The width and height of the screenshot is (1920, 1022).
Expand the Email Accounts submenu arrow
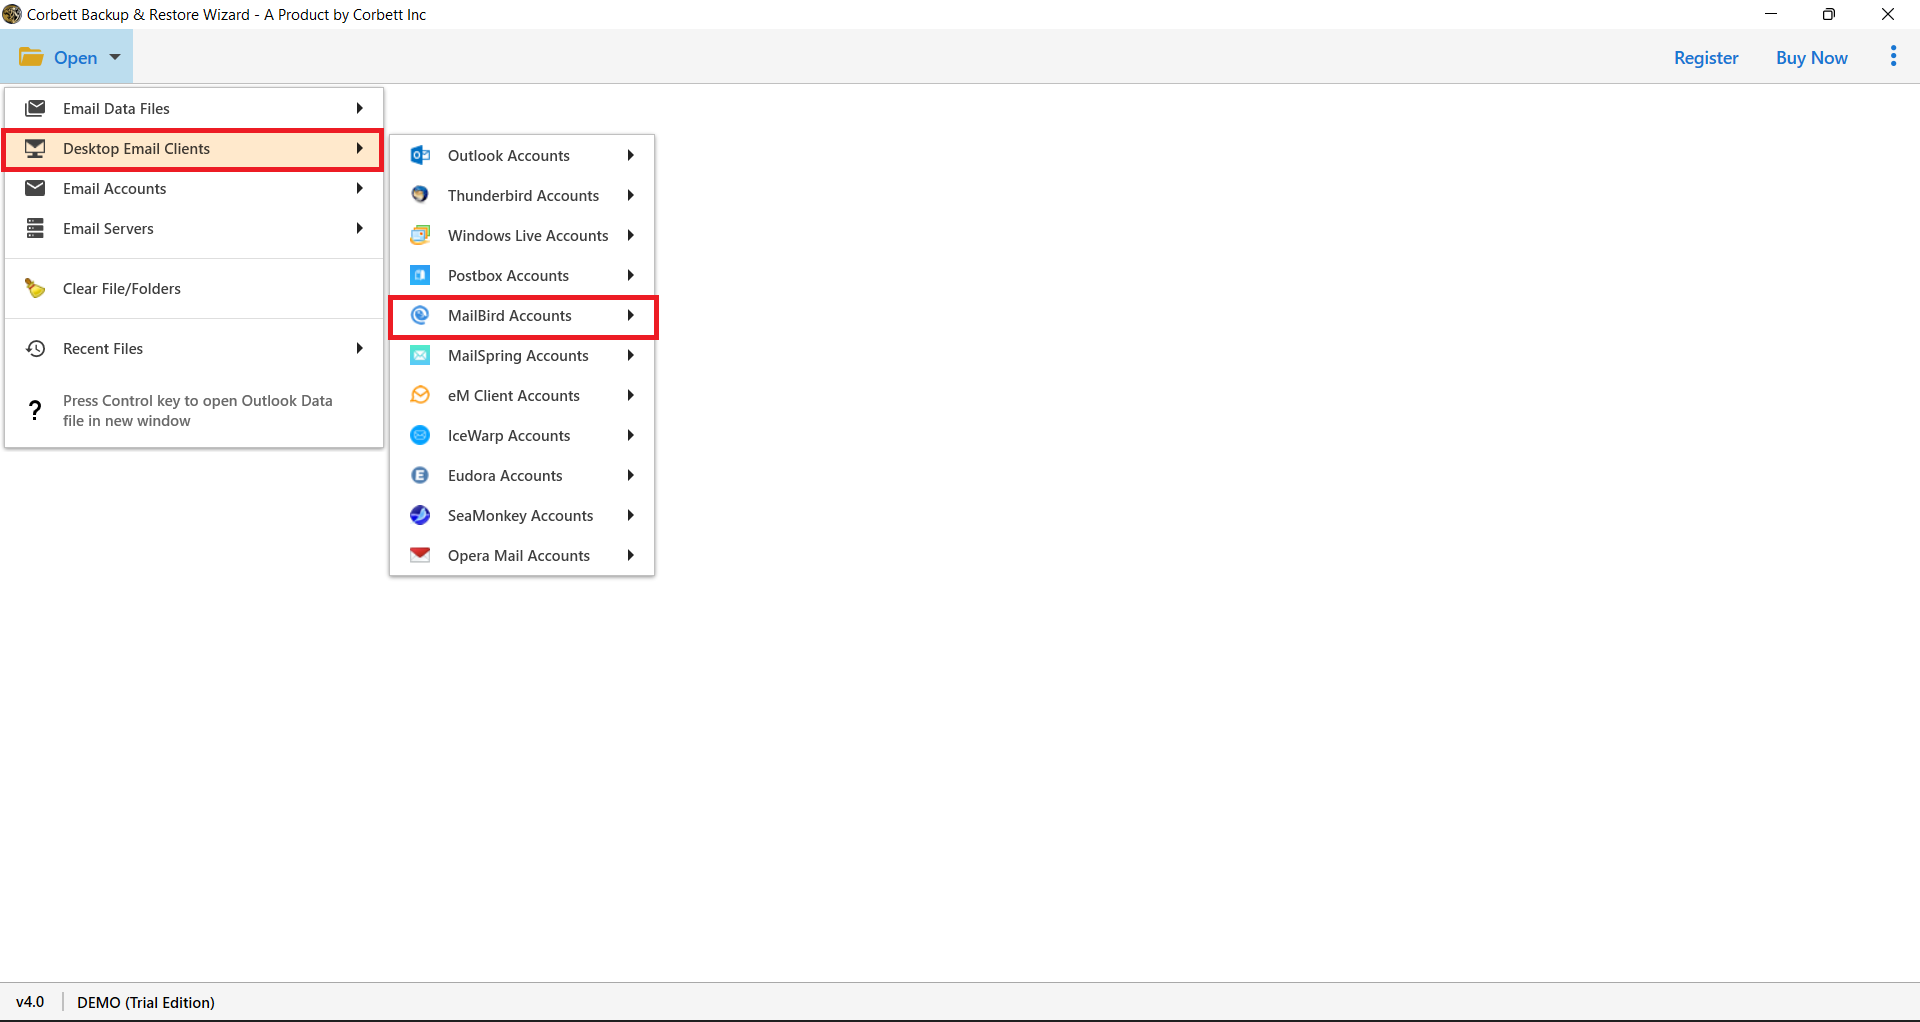[359, 188]
